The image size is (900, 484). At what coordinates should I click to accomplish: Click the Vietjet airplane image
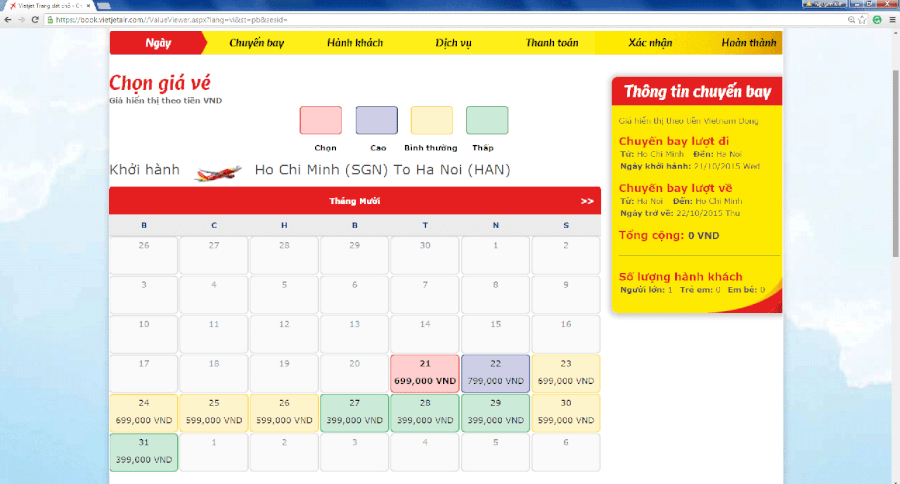(219, 171)
